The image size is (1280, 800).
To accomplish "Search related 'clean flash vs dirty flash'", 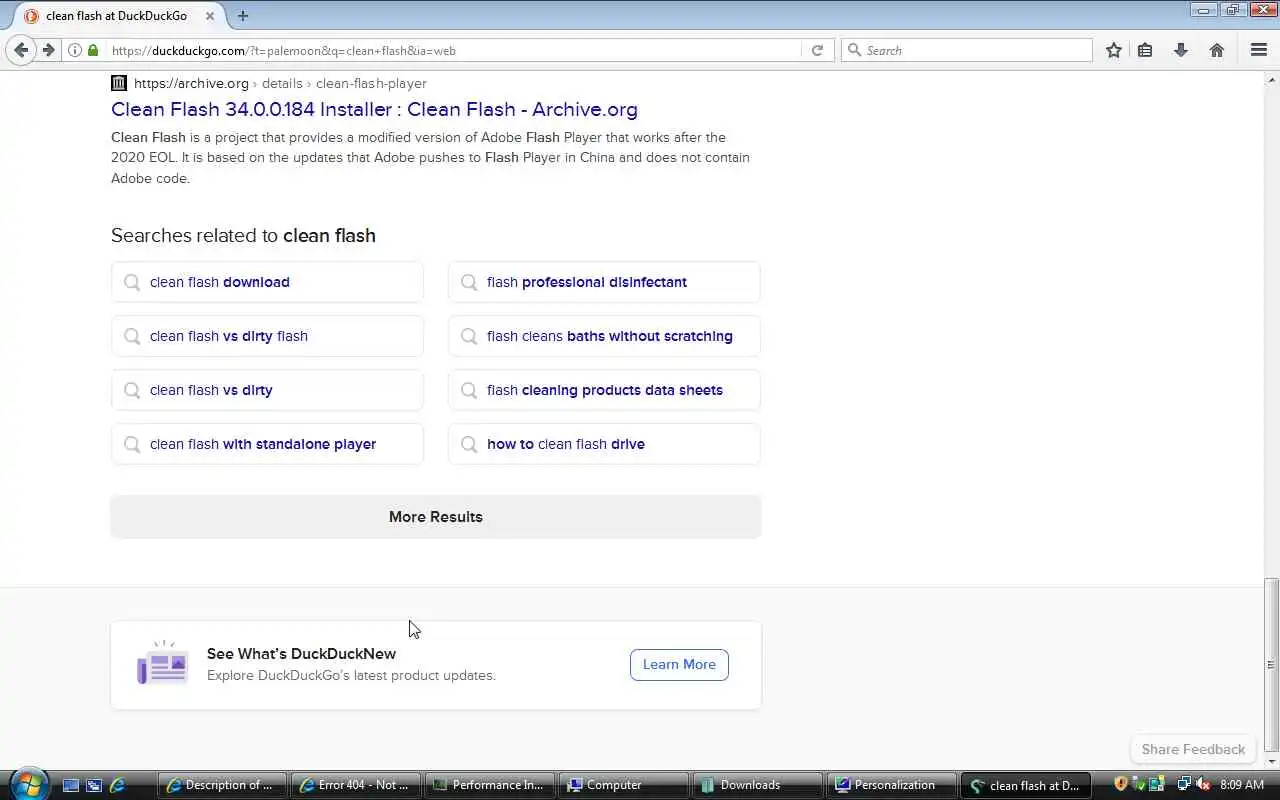I will click(267, 336).
